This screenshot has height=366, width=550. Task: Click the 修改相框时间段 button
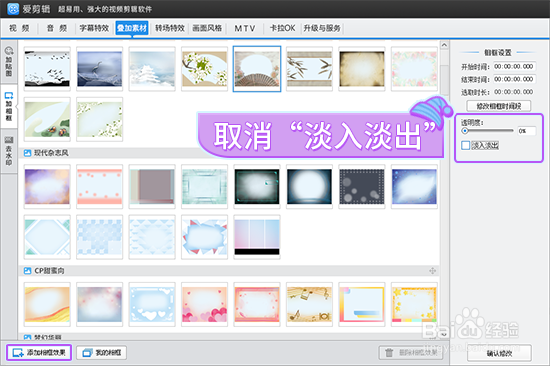(x=498, y=106)
